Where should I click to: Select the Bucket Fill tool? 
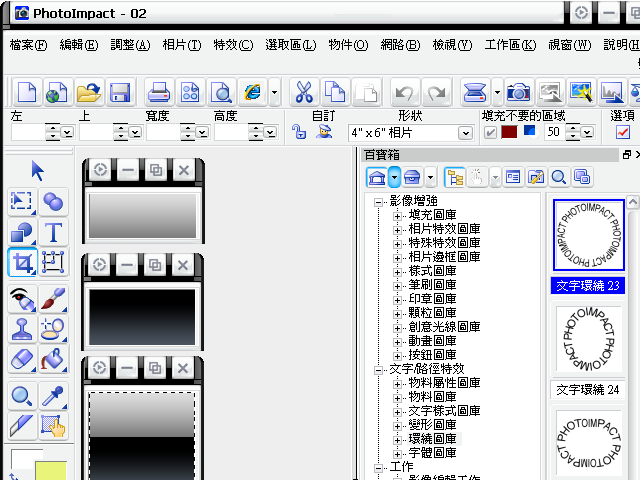tap(53, 360)
